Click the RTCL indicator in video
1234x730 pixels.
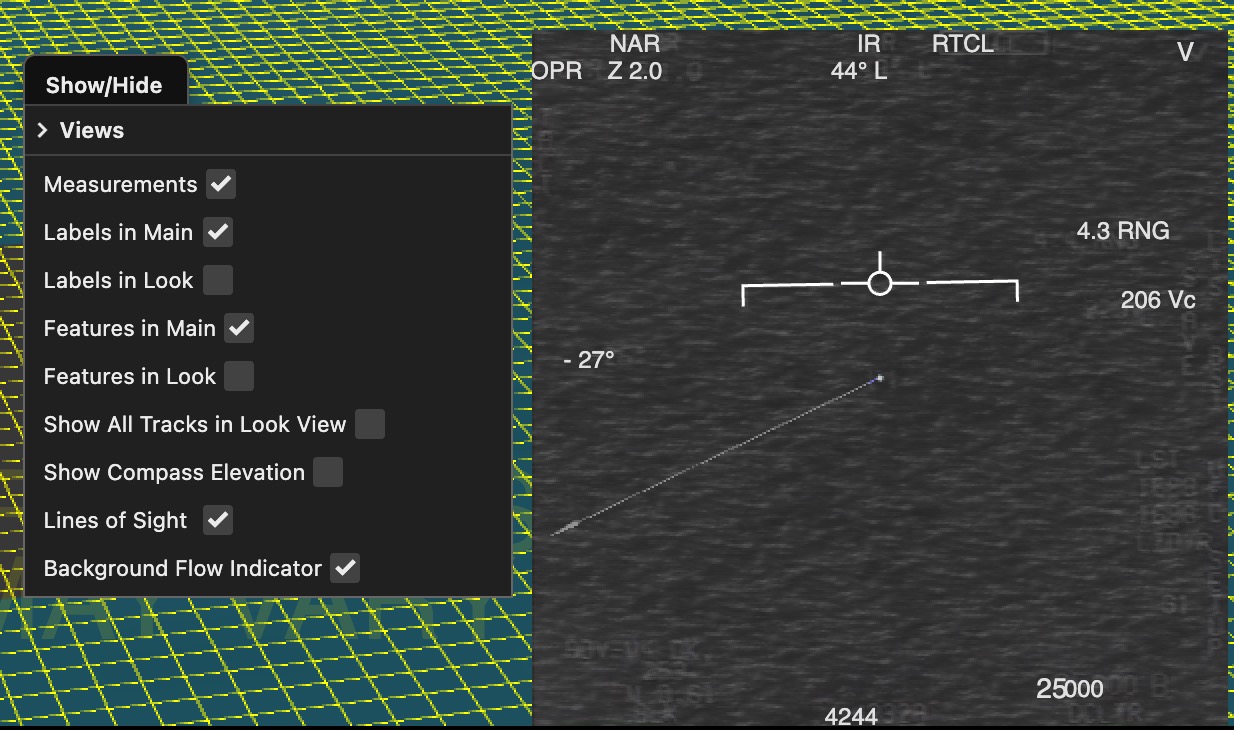click(x=962, y=44)
